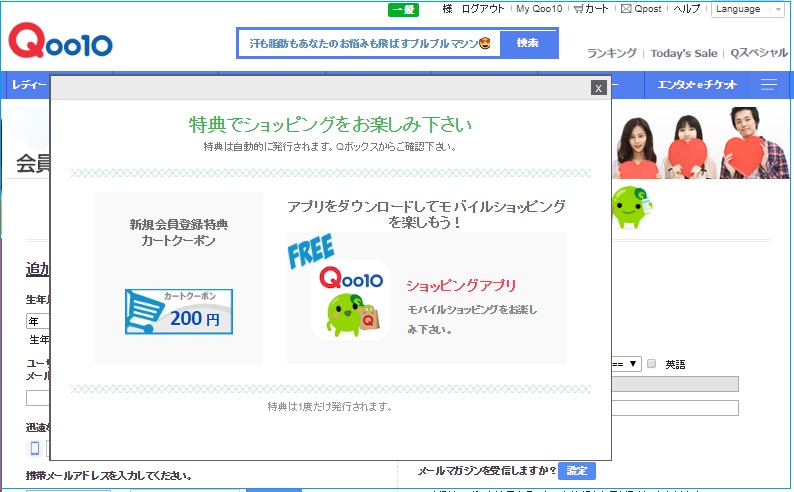Open My Qoo10 link

[539, 9]
